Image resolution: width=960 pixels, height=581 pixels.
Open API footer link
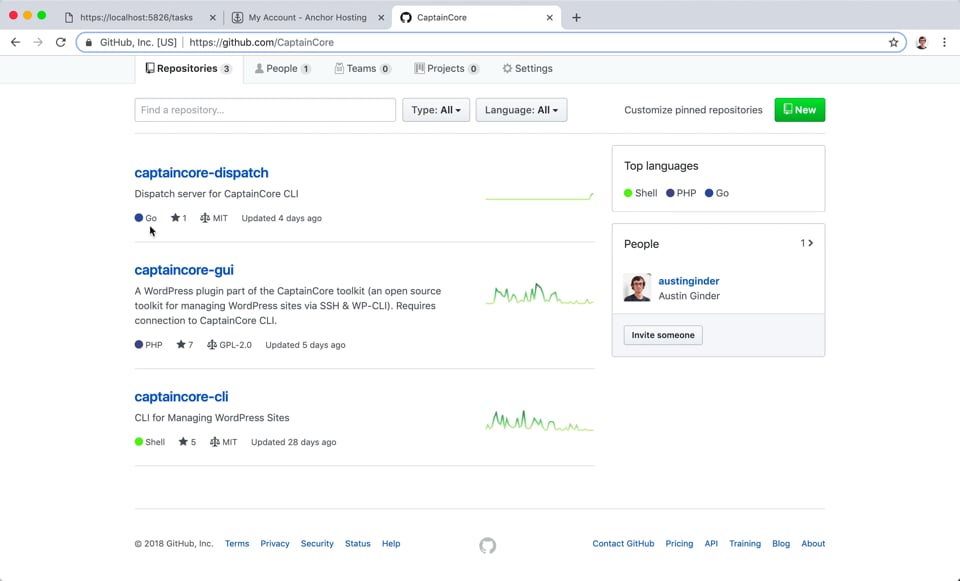pos(711,544)
